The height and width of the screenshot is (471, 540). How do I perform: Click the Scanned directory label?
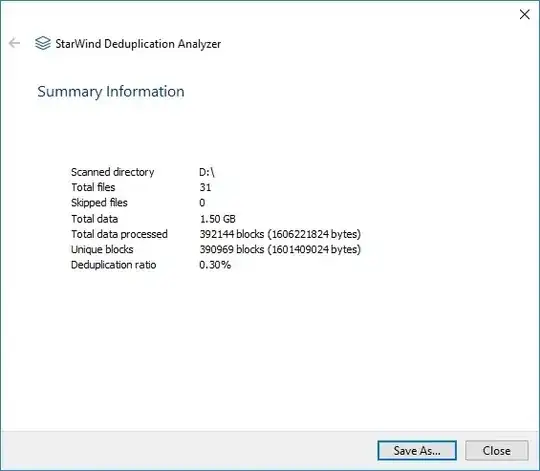[x=112, y=172]
